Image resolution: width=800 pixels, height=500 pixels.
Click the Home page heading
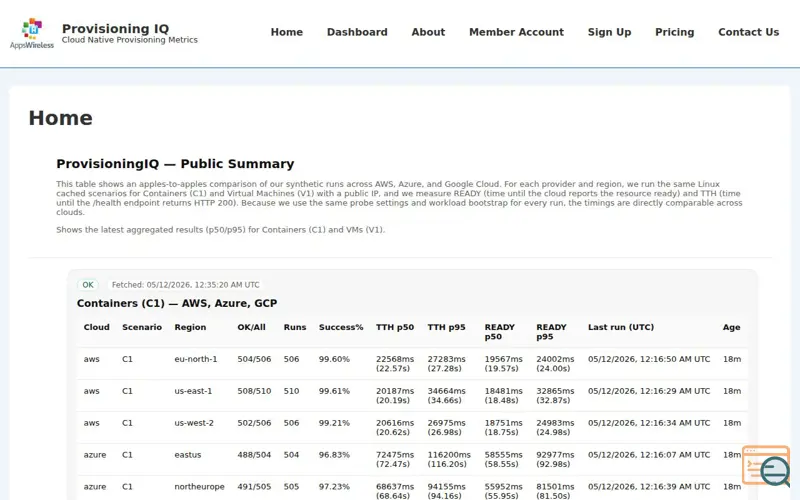(x=60, y=118)
